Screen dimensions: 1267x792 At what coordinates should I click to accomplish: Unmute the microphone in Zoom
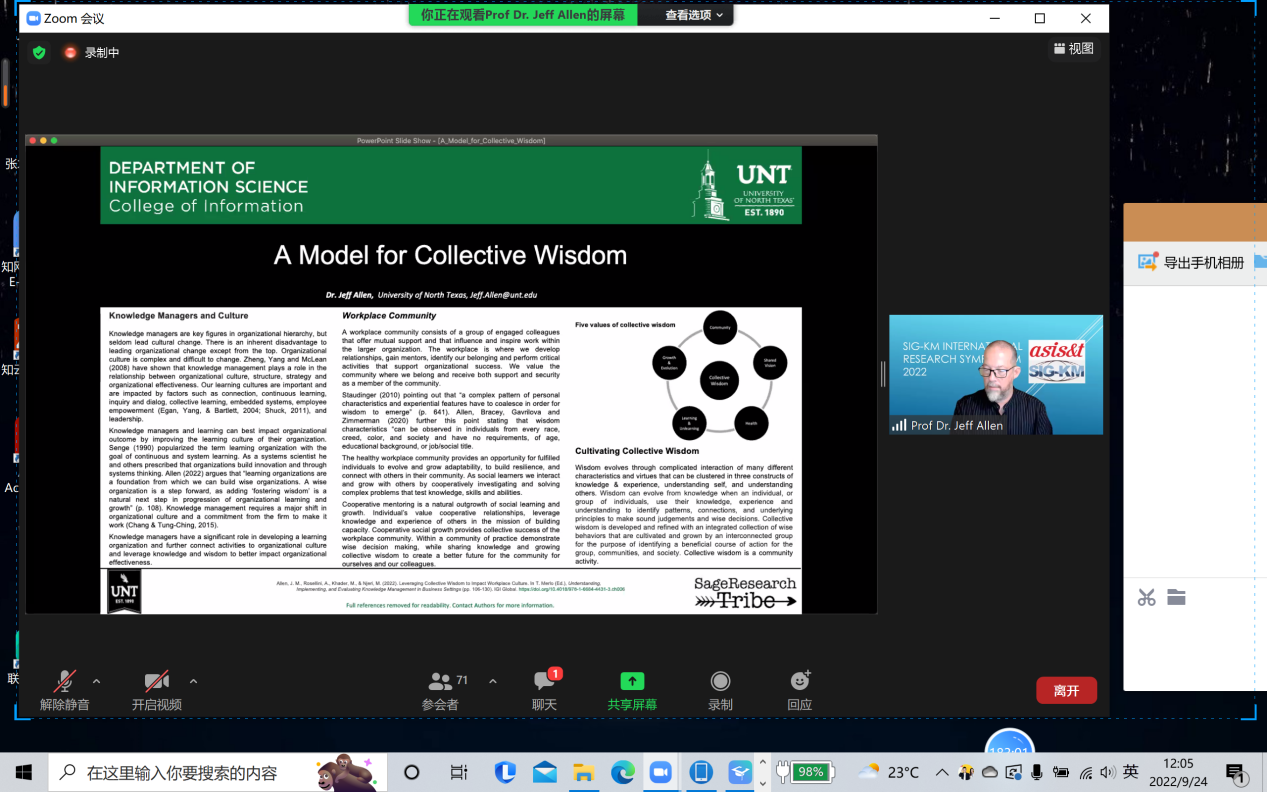click(64, 682)
